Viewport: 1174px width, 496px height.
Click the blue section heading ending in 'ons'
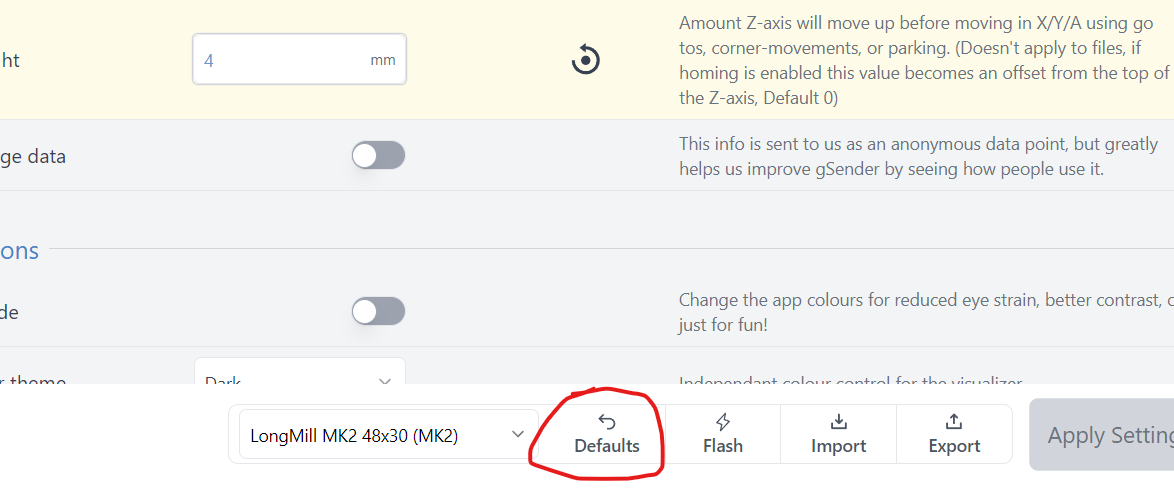pyautogui.click(x=19, y=250)
